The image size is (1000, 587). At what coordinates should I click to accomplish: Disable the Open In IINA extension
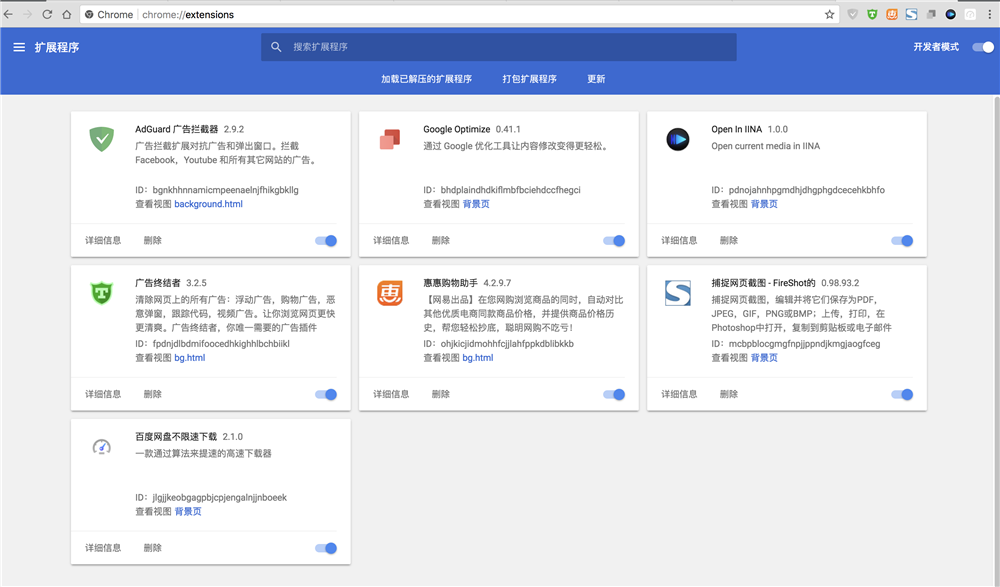pyautogui.click(x=902, y=241)
